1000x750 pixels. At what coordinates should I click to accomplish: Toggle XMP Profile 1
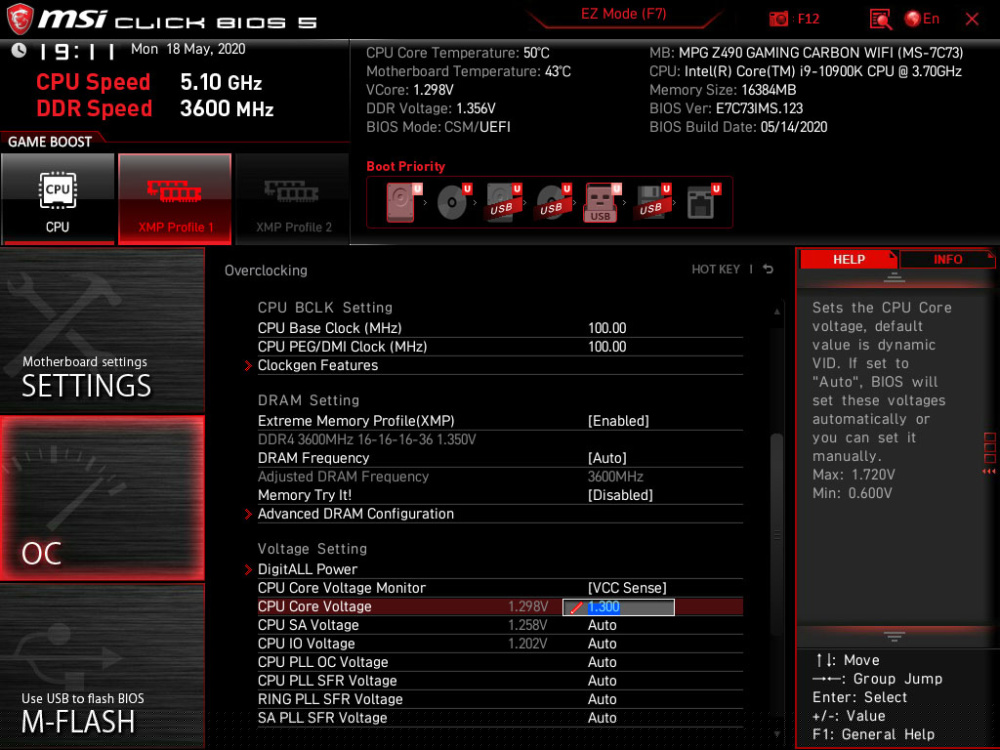click(x=175, y=198)
